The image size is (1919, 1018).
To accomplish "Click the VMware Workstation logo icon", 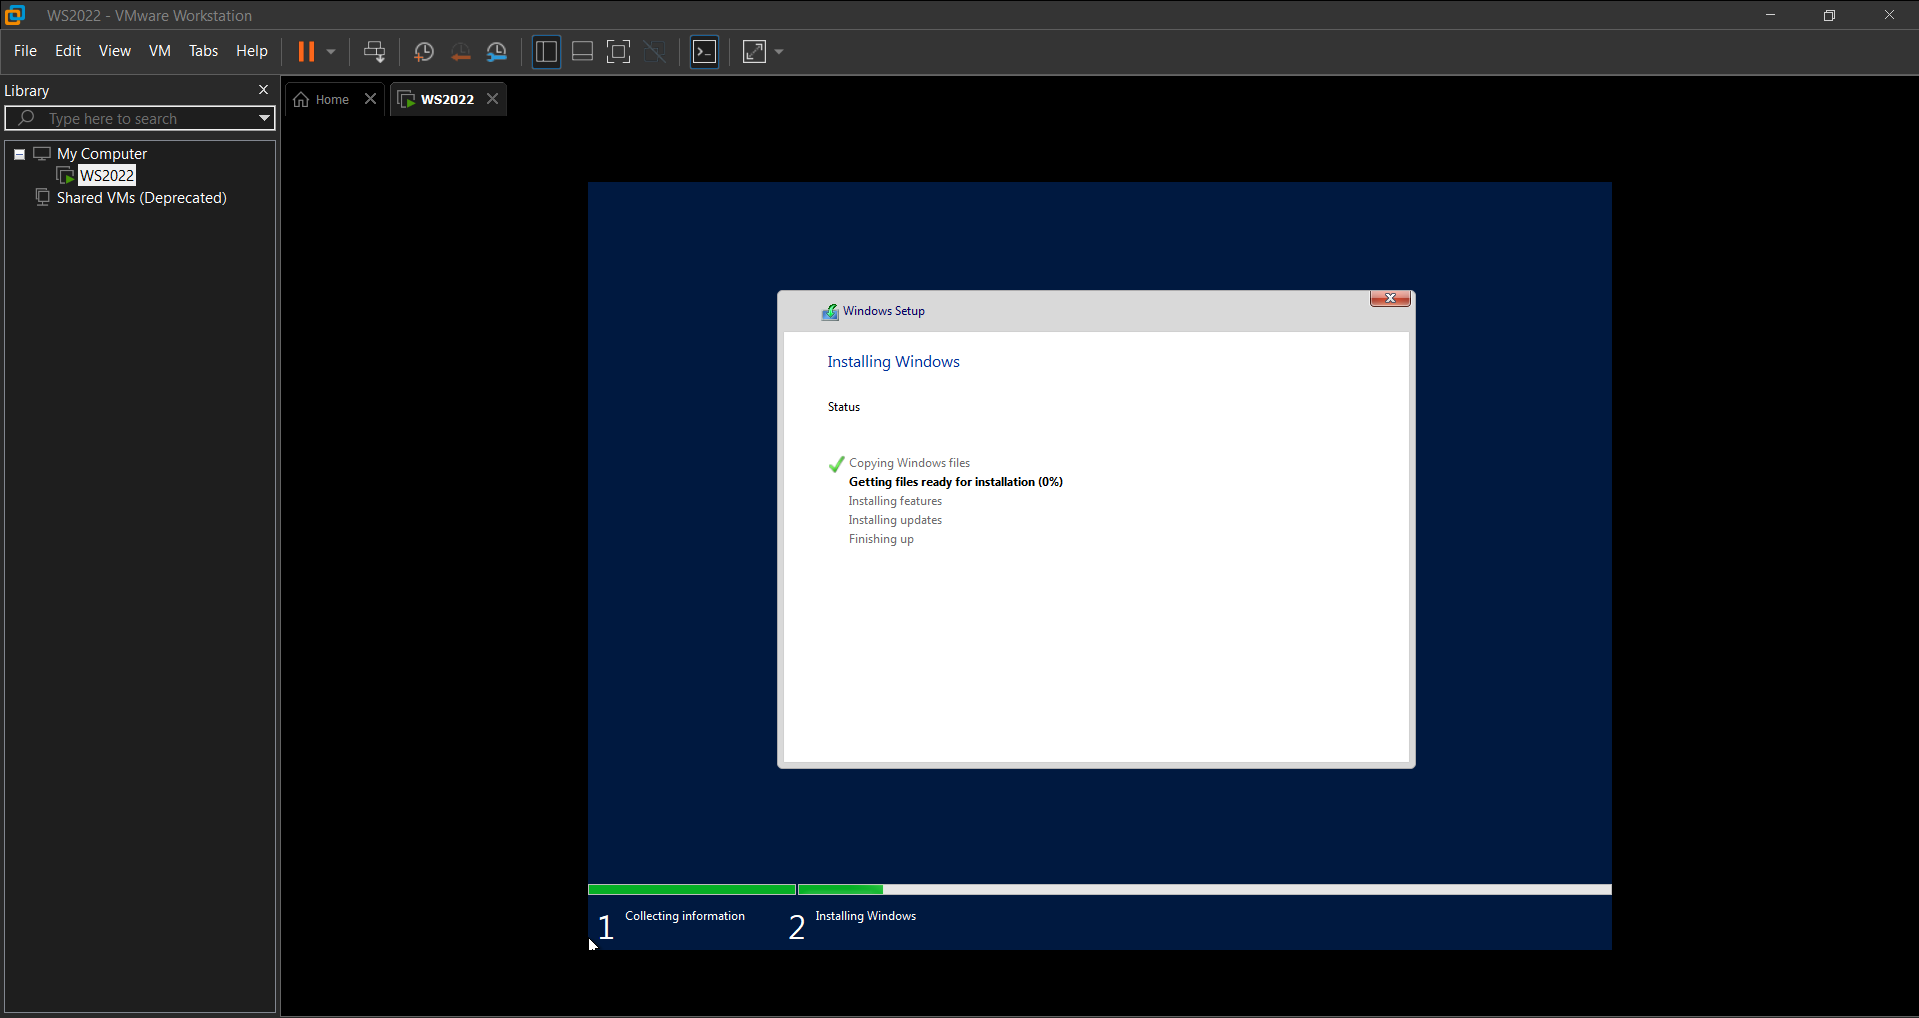I will (15, 15).
